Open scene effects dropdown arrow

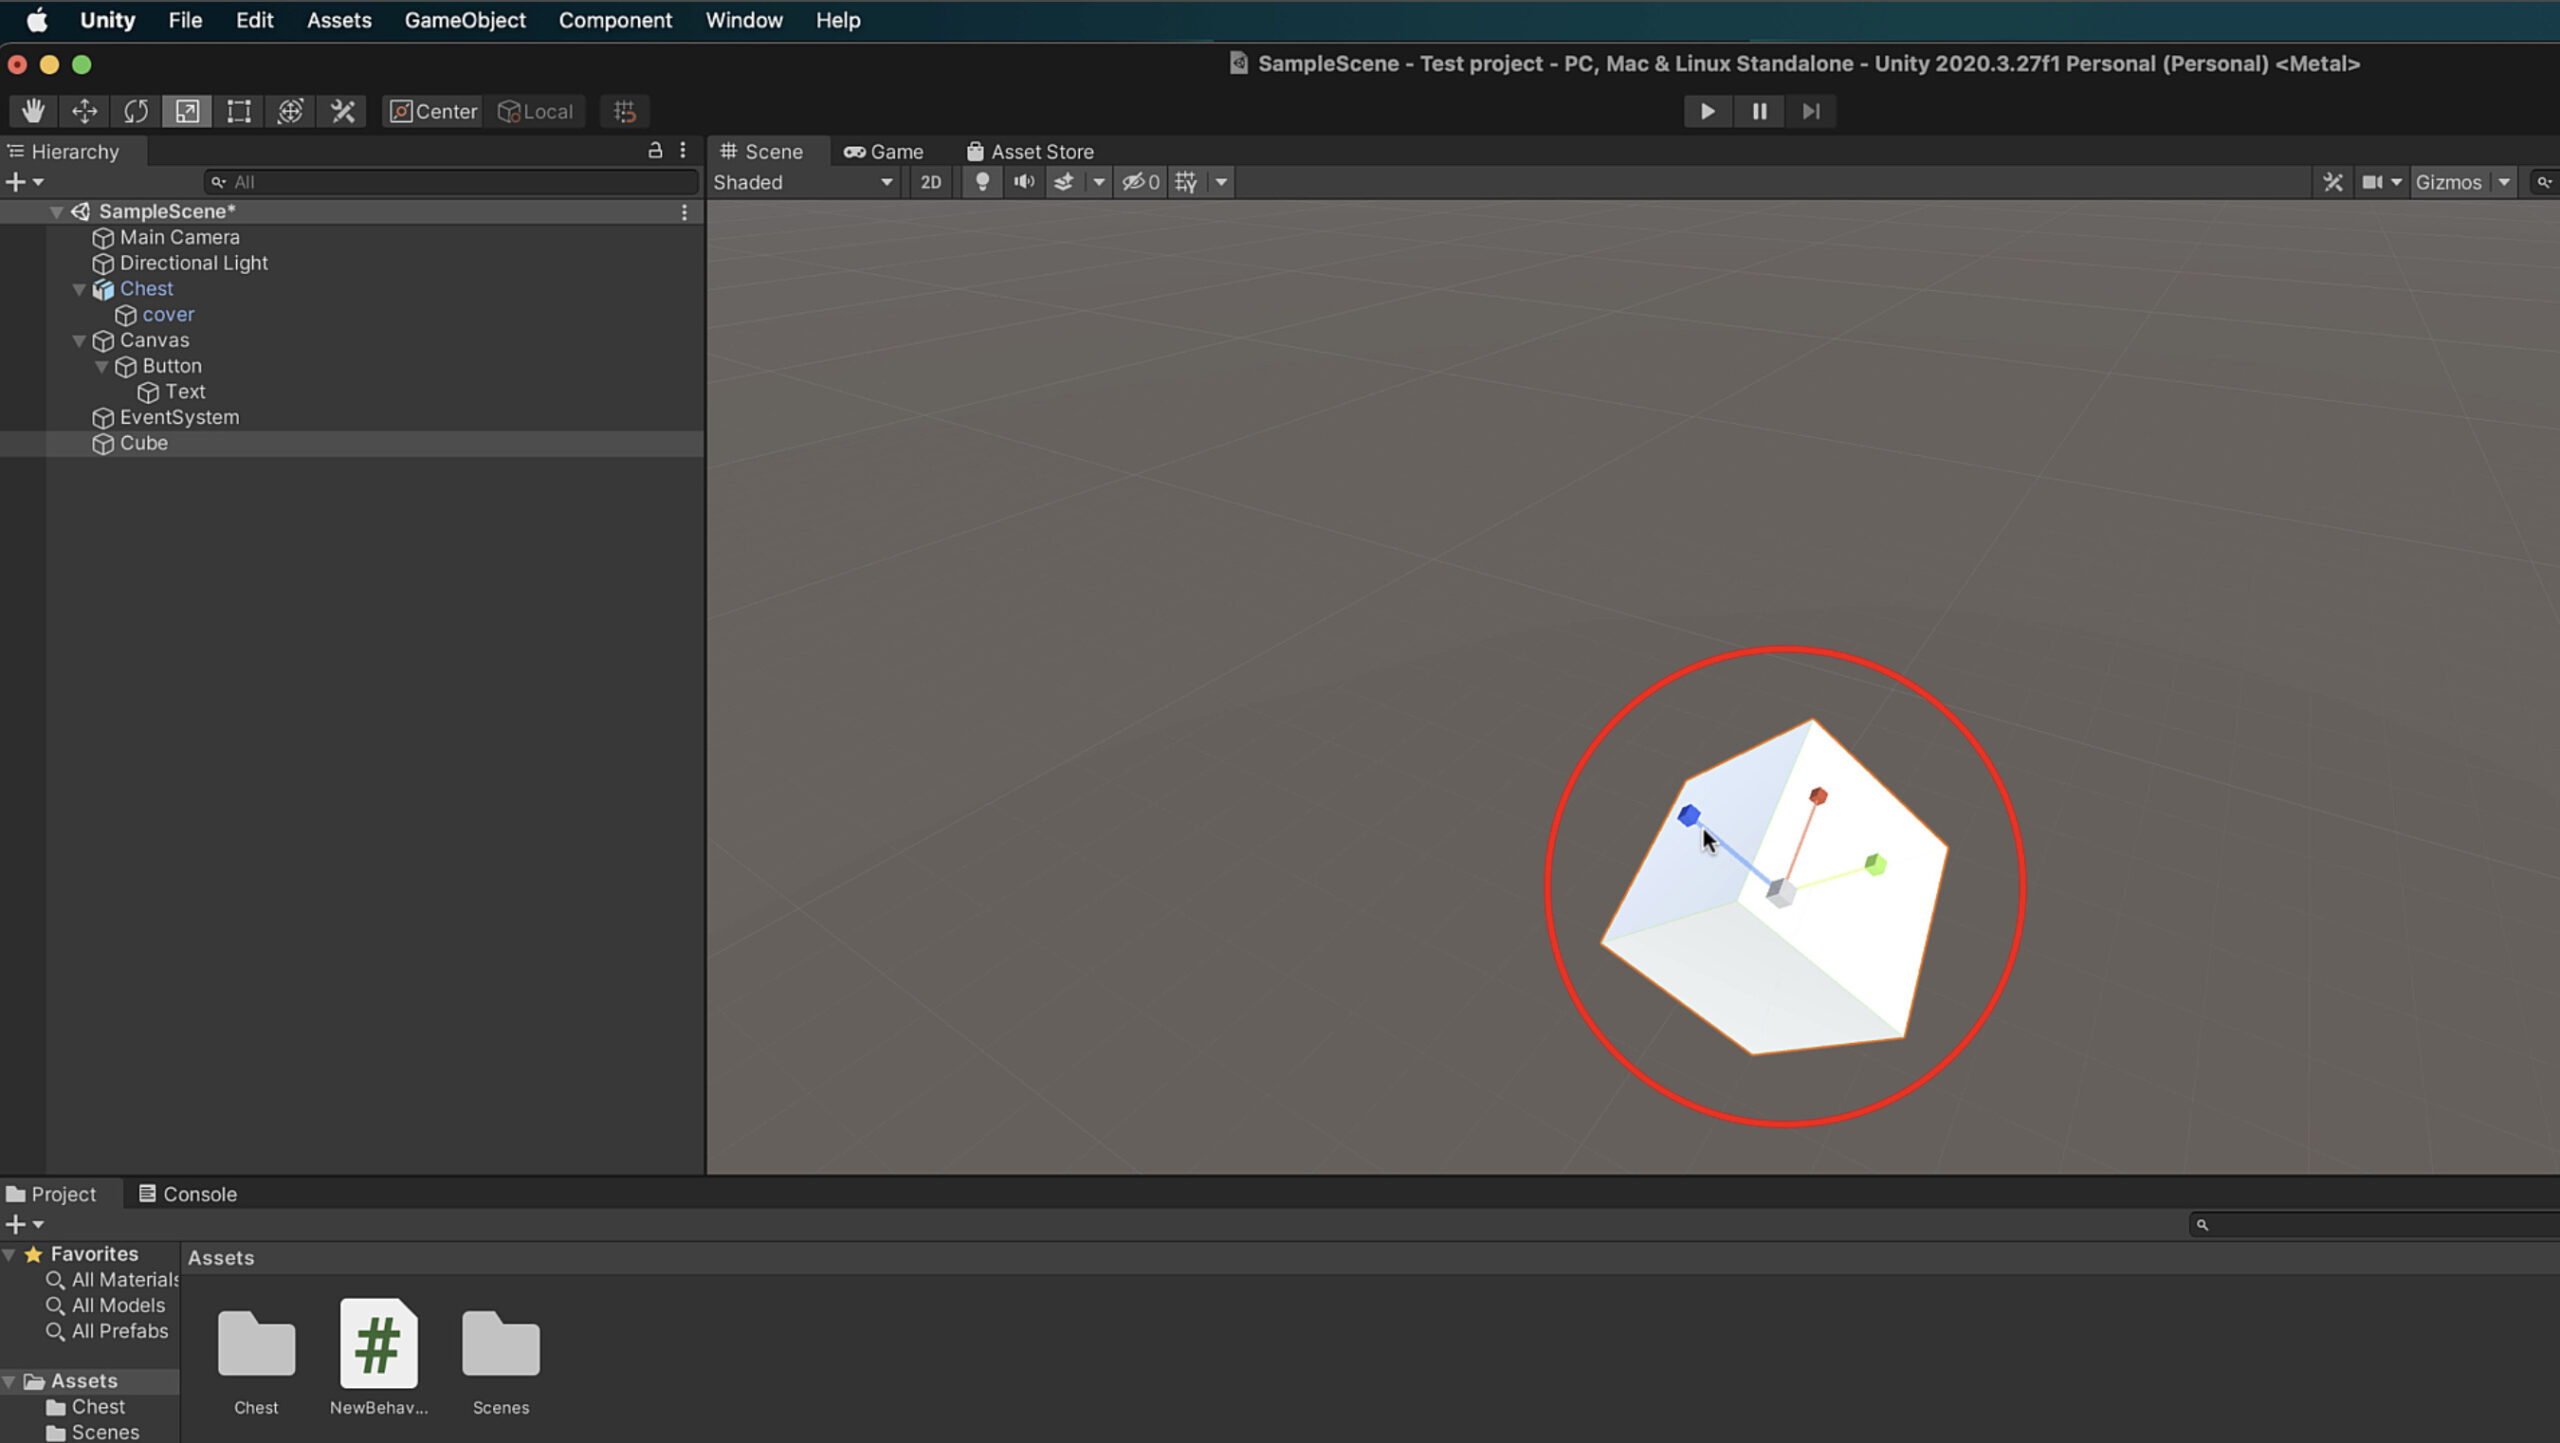tap(1099, 182)
